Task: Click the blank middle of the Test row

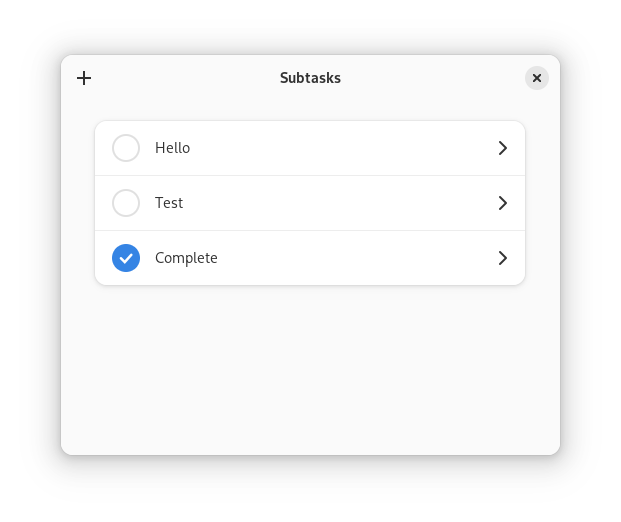Action: [x=341, y=203]
